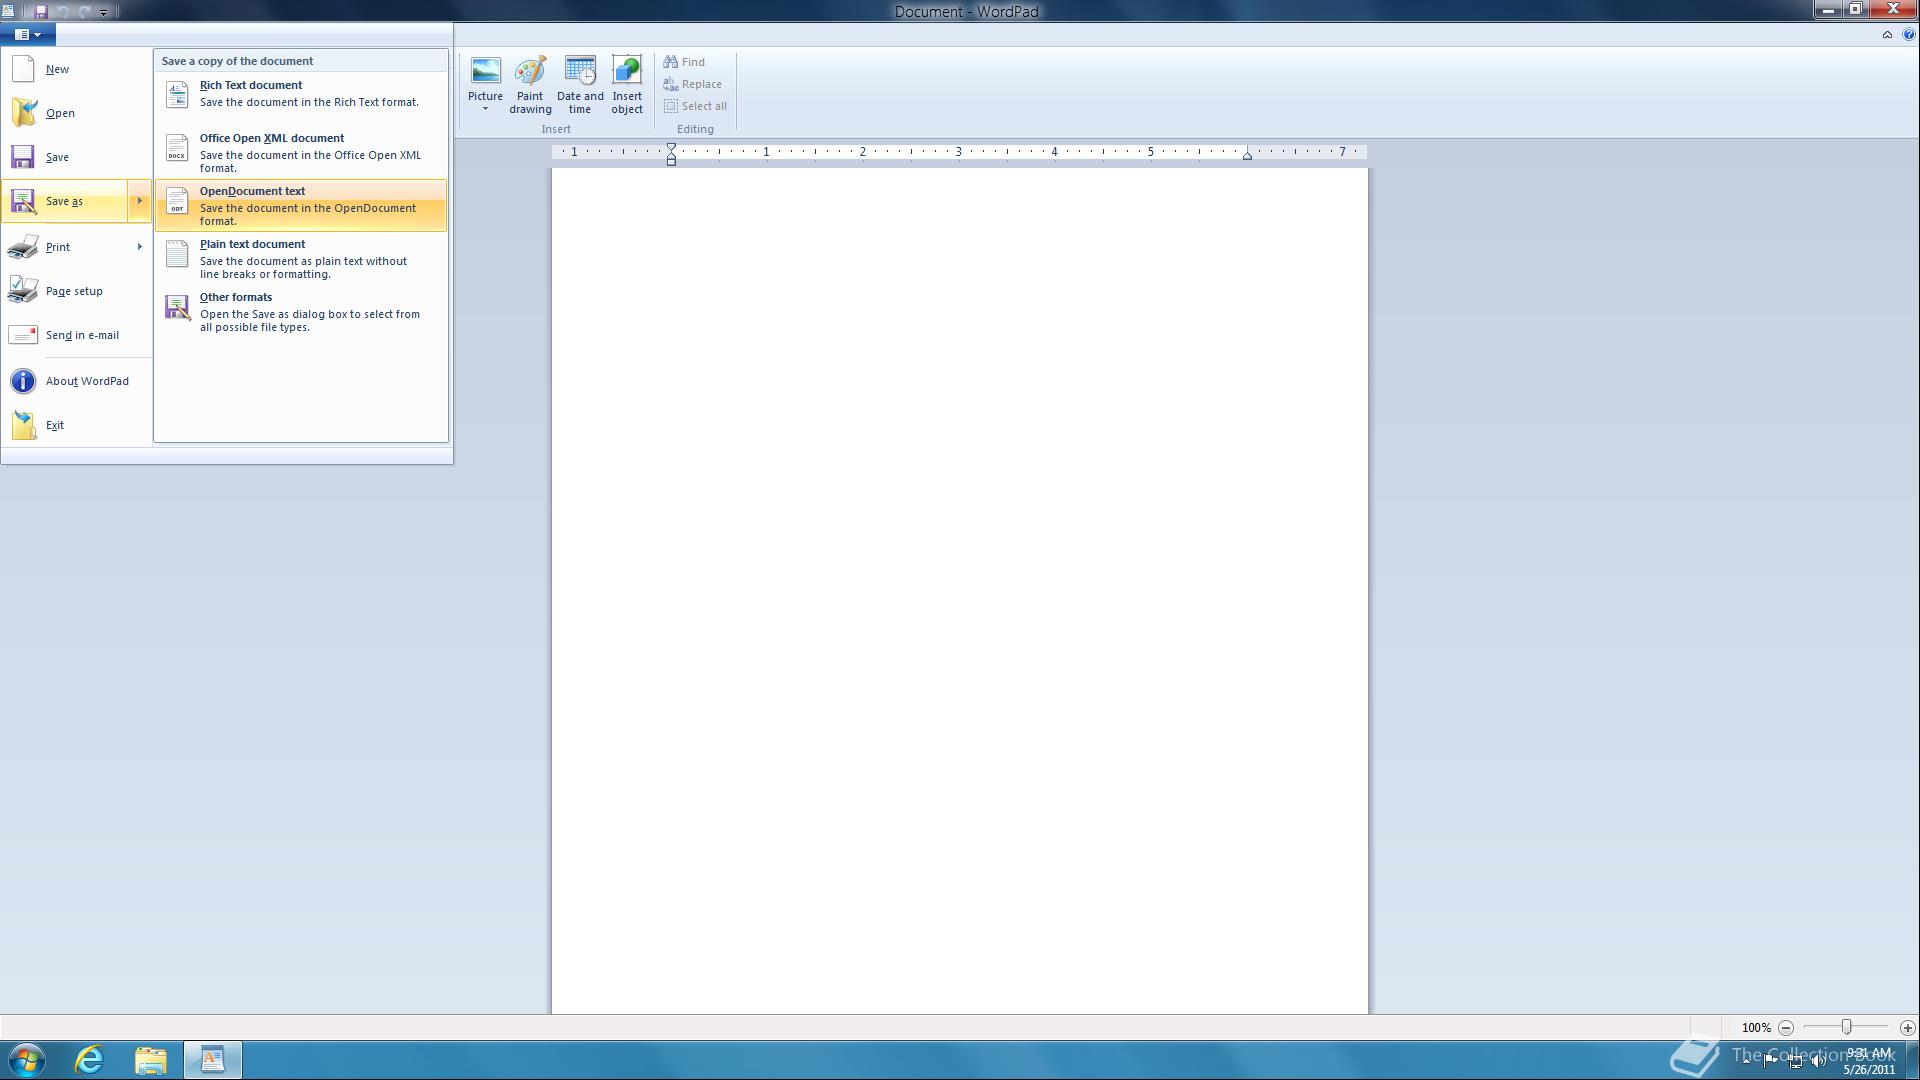Click the Send in e-mail envelope icon

point(23,335)
